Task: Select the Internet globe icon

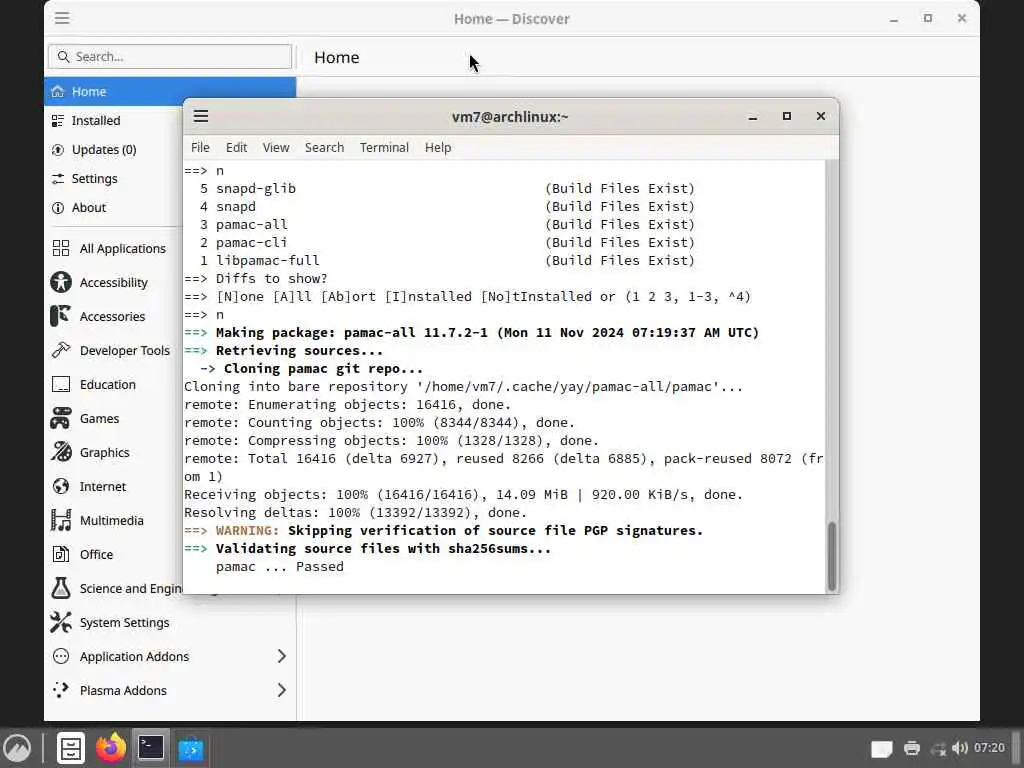Action: tap(61, 487)
